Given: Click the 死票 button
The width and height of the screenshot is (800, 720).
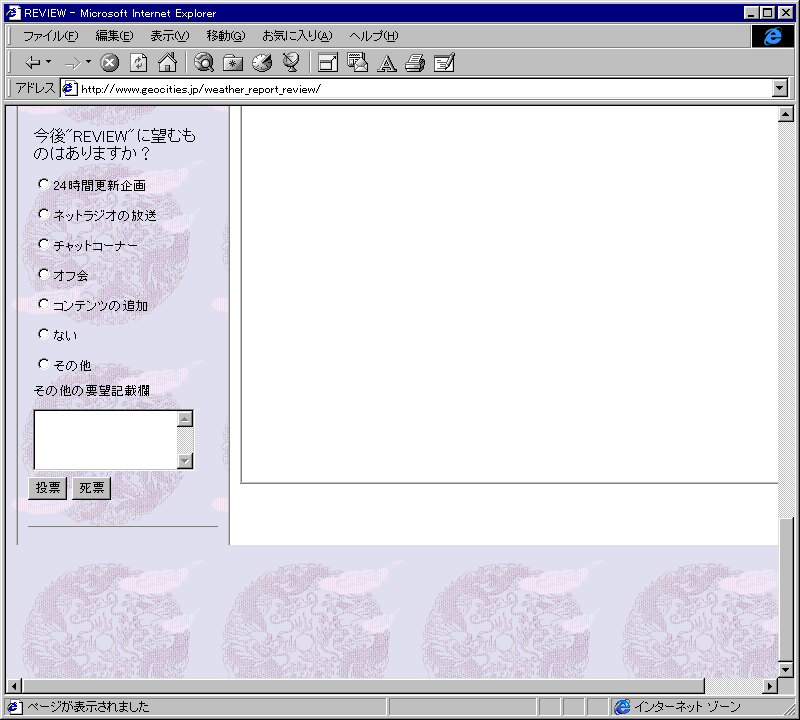Looking at the screenshot, I should coord(91,488).
